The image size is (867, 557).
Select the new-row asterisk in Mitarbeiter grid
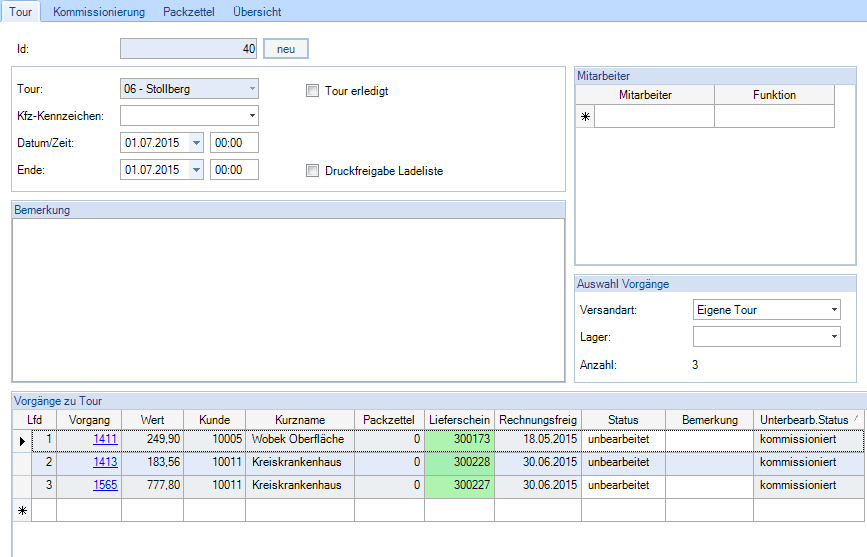click(585, 117)
